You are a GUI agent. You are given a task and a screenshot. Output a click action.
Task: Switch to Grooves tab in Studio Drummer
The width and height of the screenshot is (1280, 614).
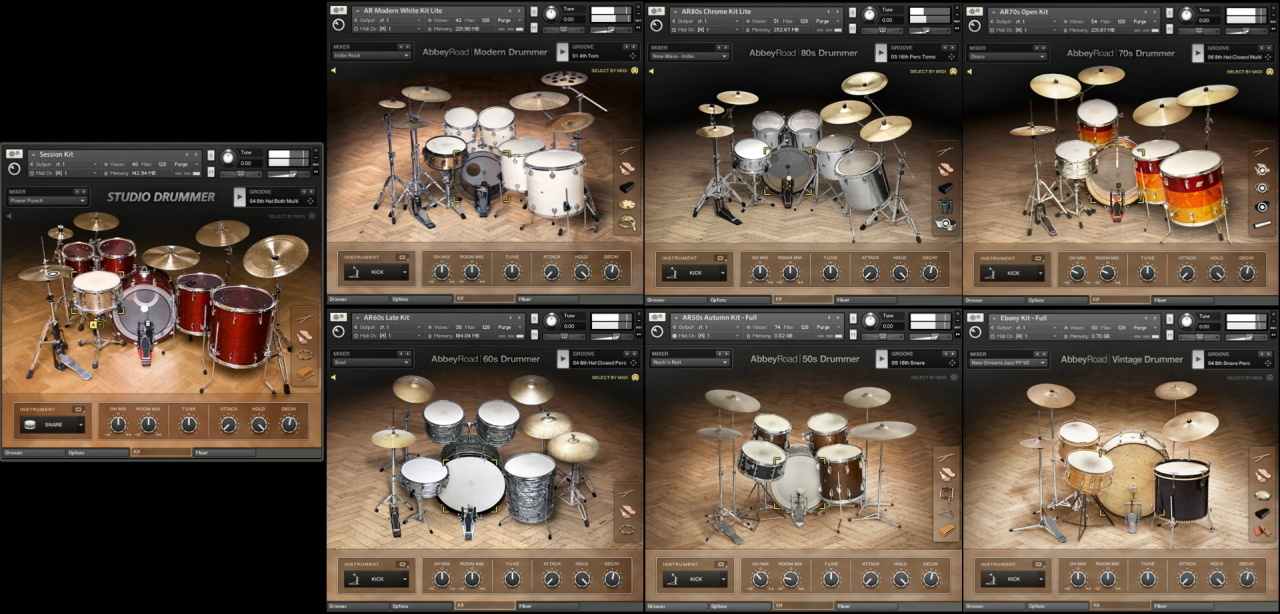pos(34,453)
